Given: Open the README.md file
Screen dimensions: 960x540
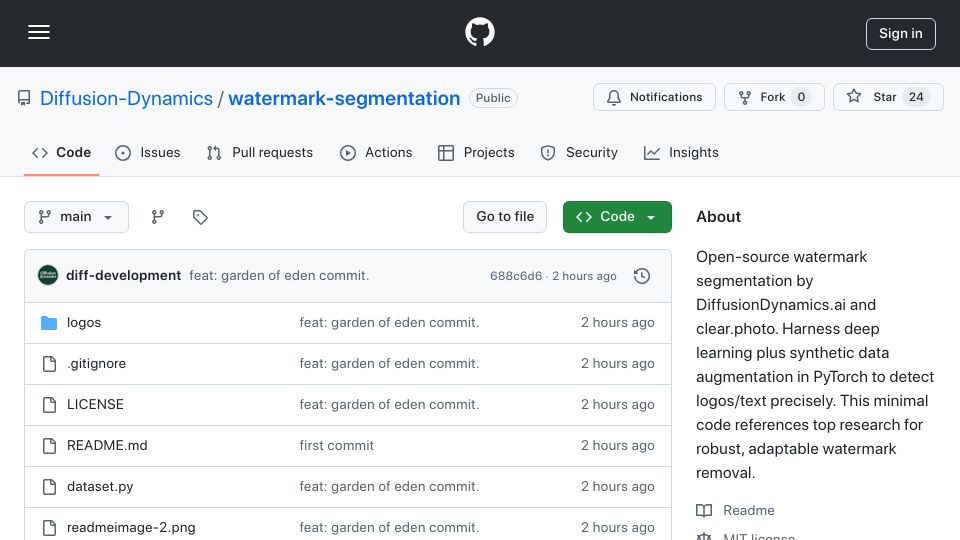Looking at the screenshot, I should (x=107, y=446).
